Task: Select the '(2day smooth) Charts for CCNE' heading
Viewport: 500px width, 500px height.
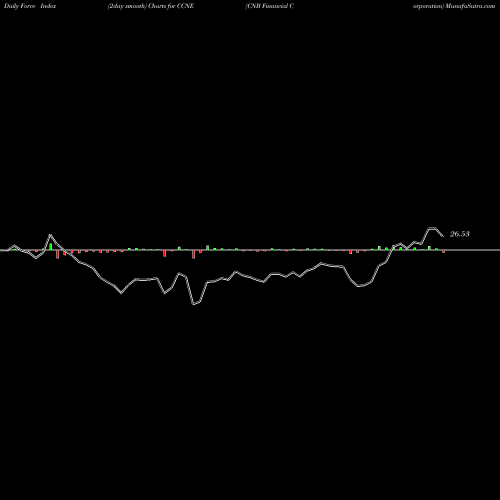Action: coord(151,6)
